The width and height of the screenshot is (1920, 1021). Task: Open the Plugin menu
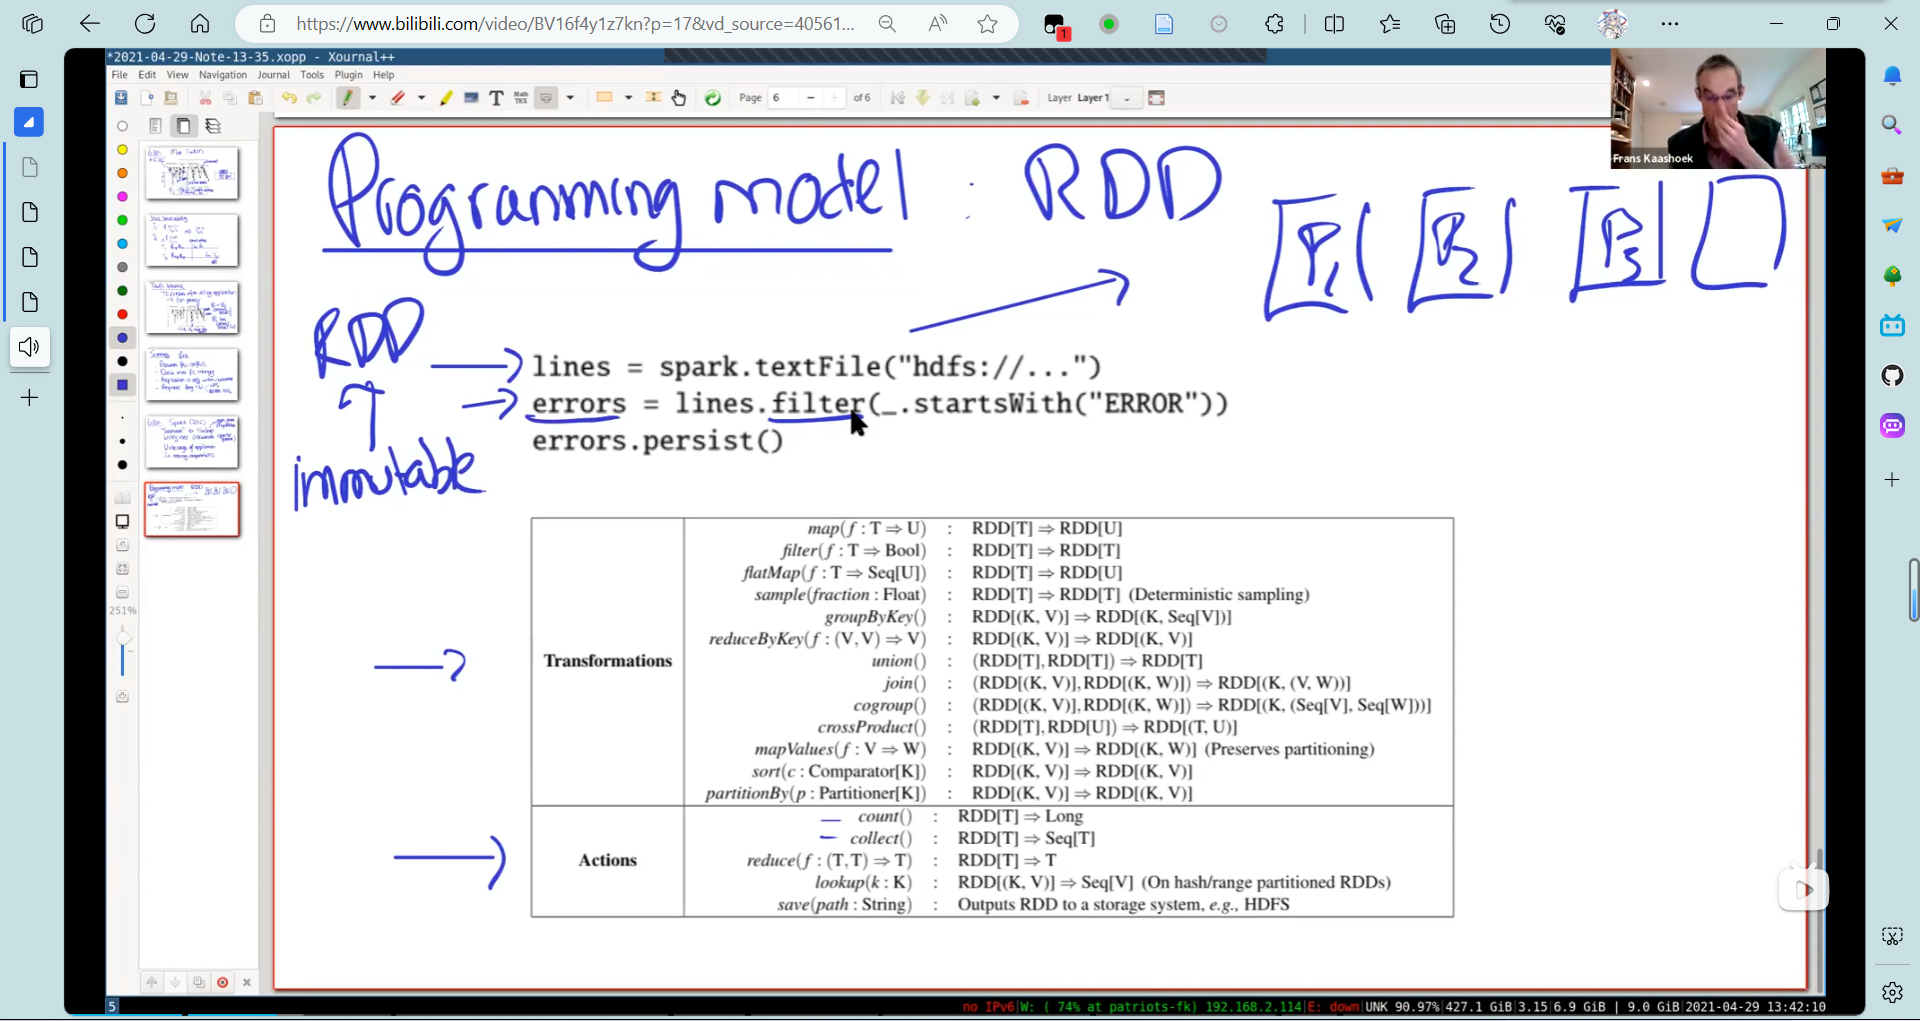pyautogui.click(x=348, y=75)
